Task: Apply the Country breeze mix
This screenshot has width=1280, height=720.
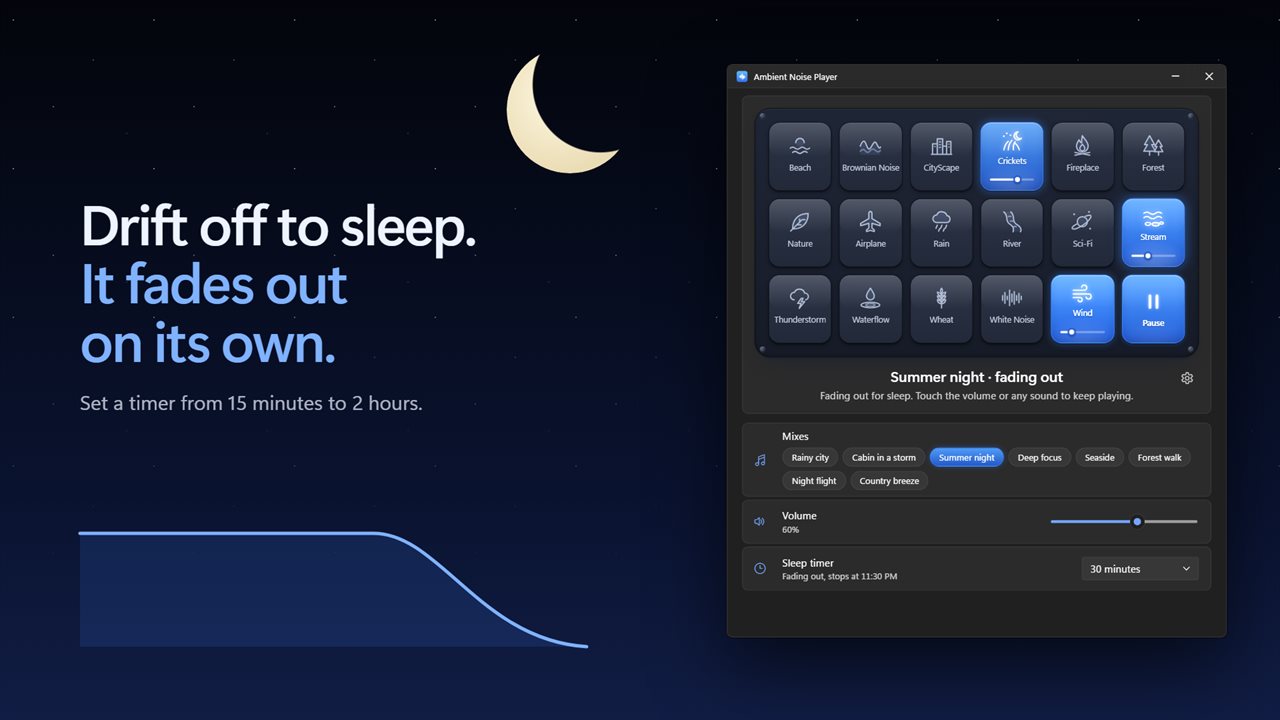Action: tap(889, 481)
